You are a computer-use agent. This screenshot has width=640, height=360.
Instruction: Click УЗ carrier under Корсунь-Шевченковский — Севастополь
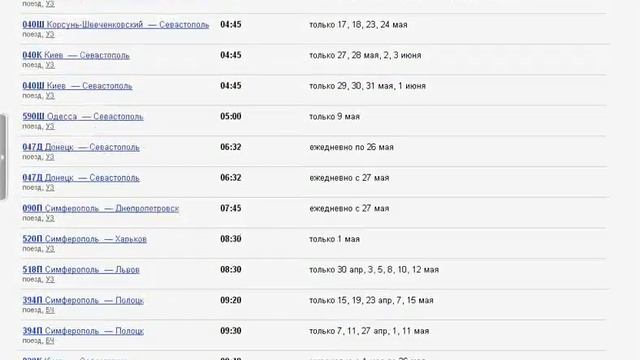click(50, 35)
